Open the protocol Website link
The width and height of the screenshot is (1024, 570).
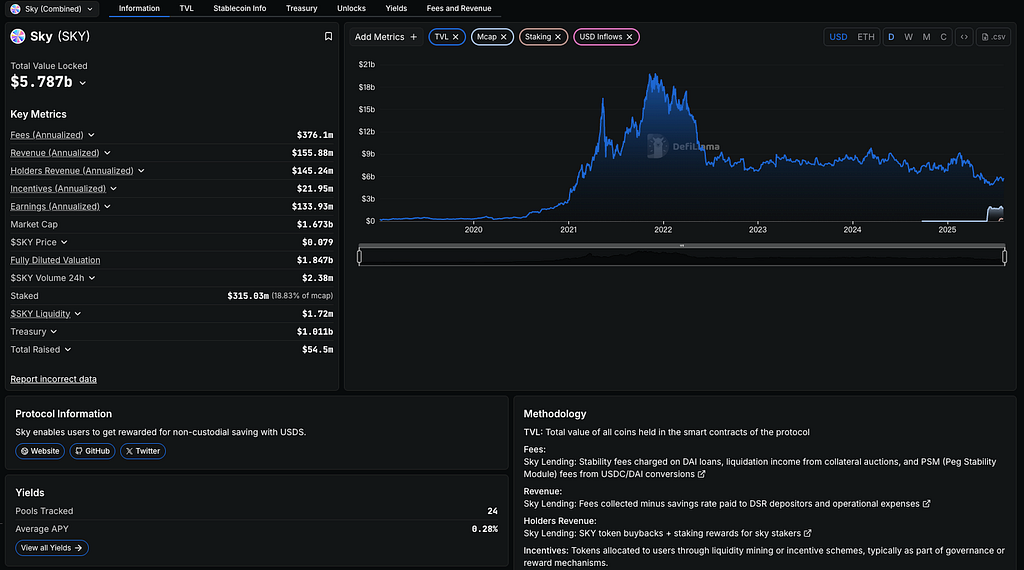click(x=40, y=451)
